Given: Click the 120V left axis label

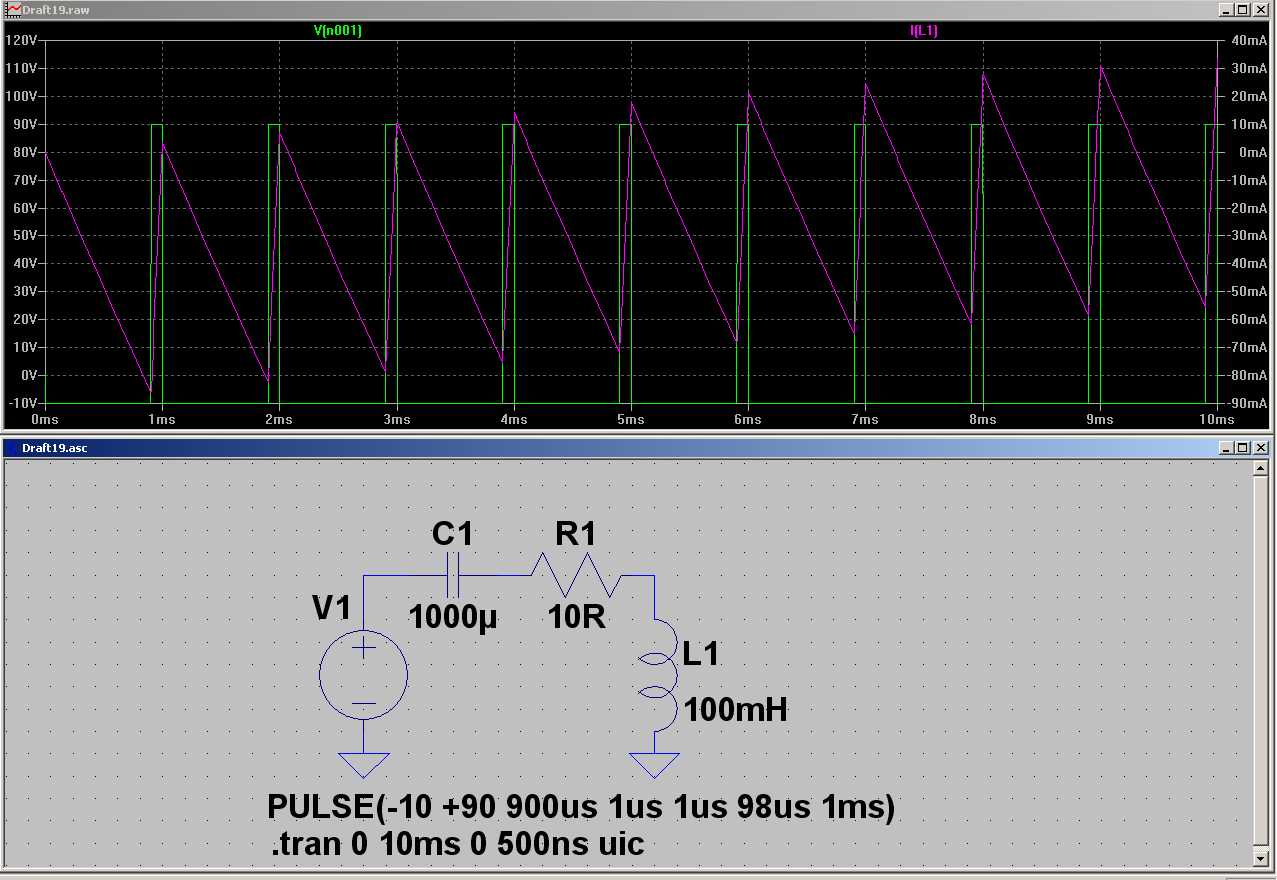Looking at the screenshot, I should (22, 41).
